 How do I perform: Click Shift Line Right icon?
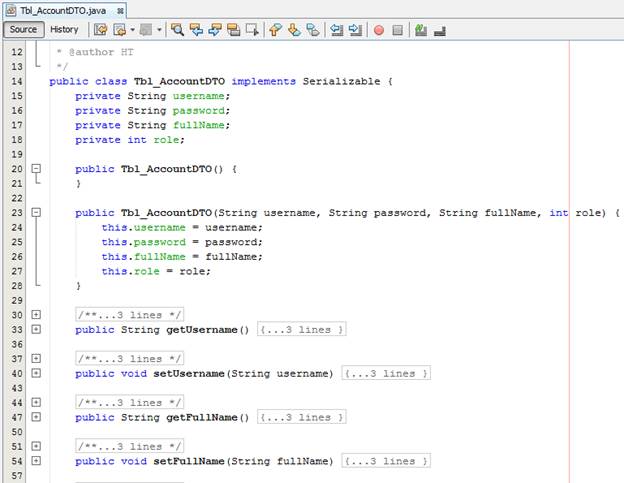click(355, 30)
